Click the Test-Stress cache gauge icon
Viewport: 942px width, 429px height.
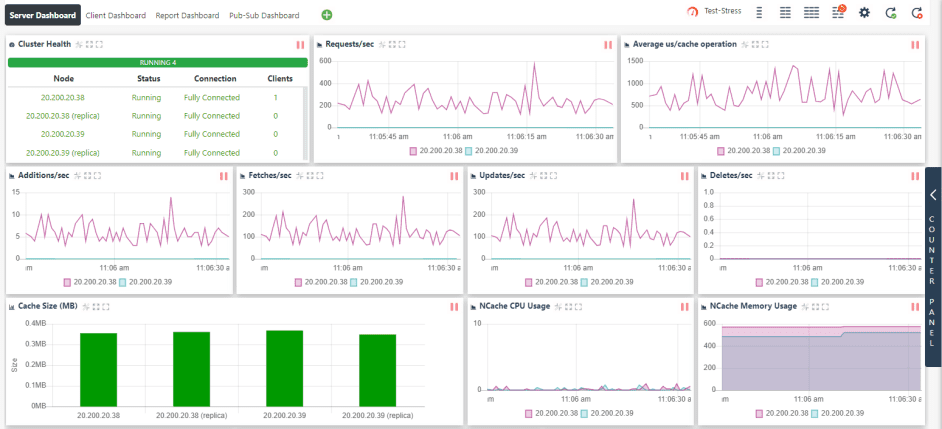[693, 11]
